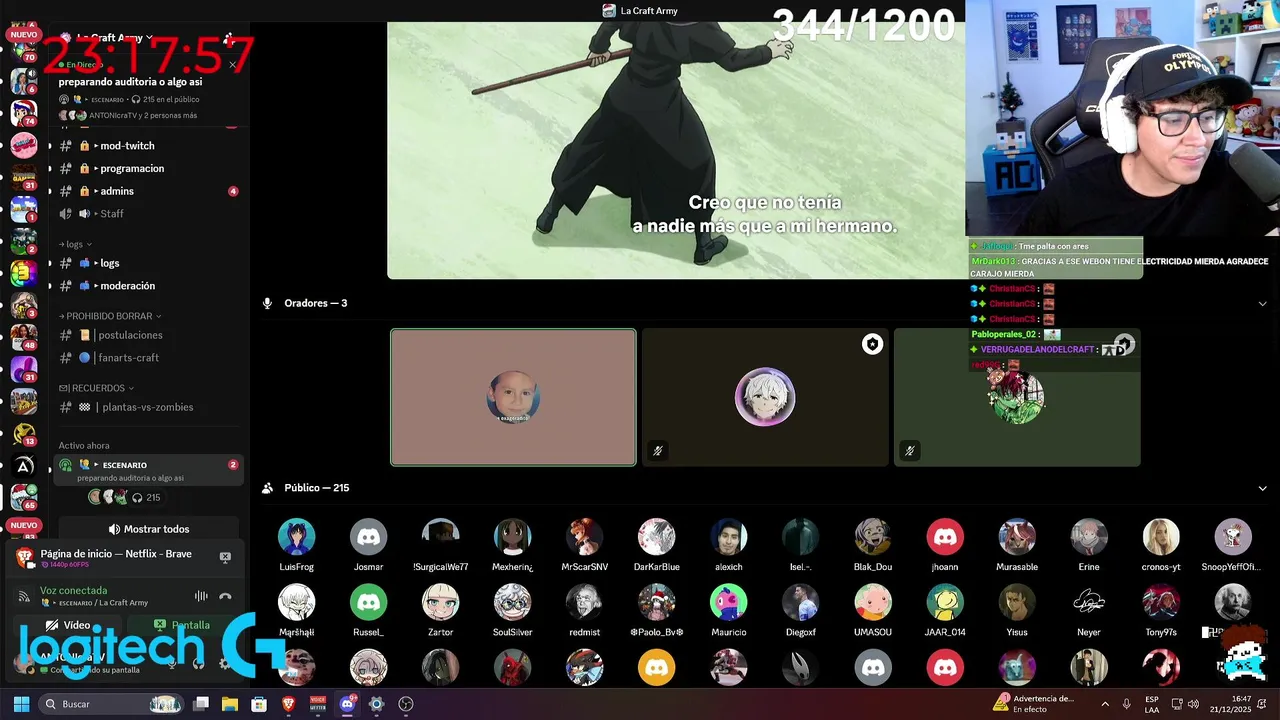Collapse the 'PROHIBIDO BORRAR' category
Viewport: 1280px width, 720px height.
[108, 316]
